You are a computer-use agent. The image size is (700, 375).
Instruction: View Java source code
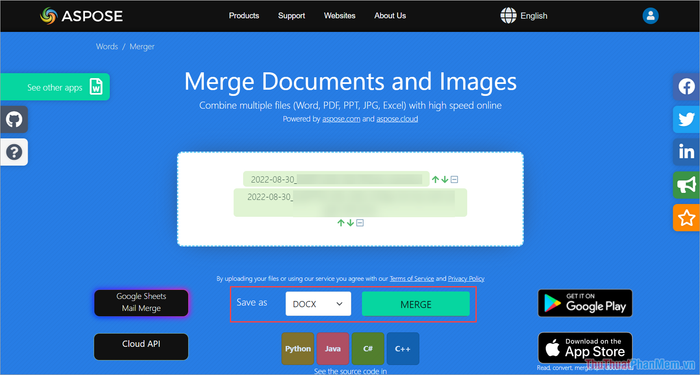point(333,349)
